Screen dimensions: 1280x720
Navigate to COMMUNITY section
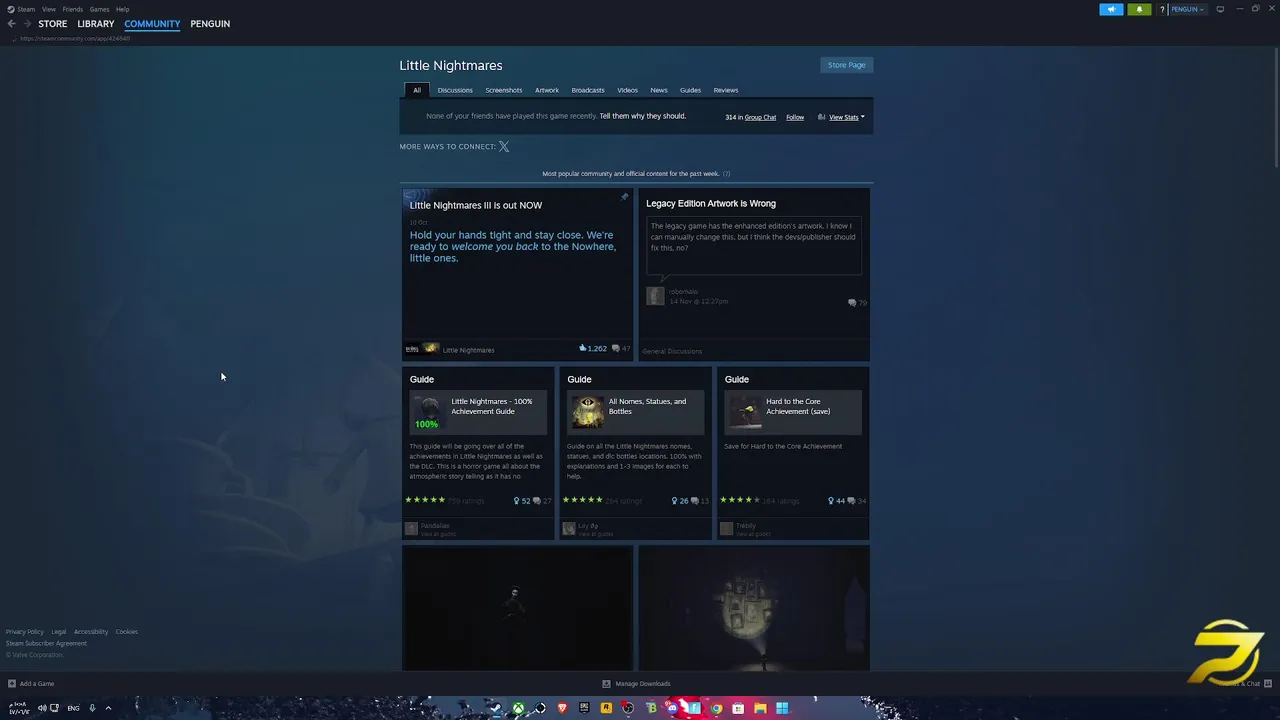point(152,24)
